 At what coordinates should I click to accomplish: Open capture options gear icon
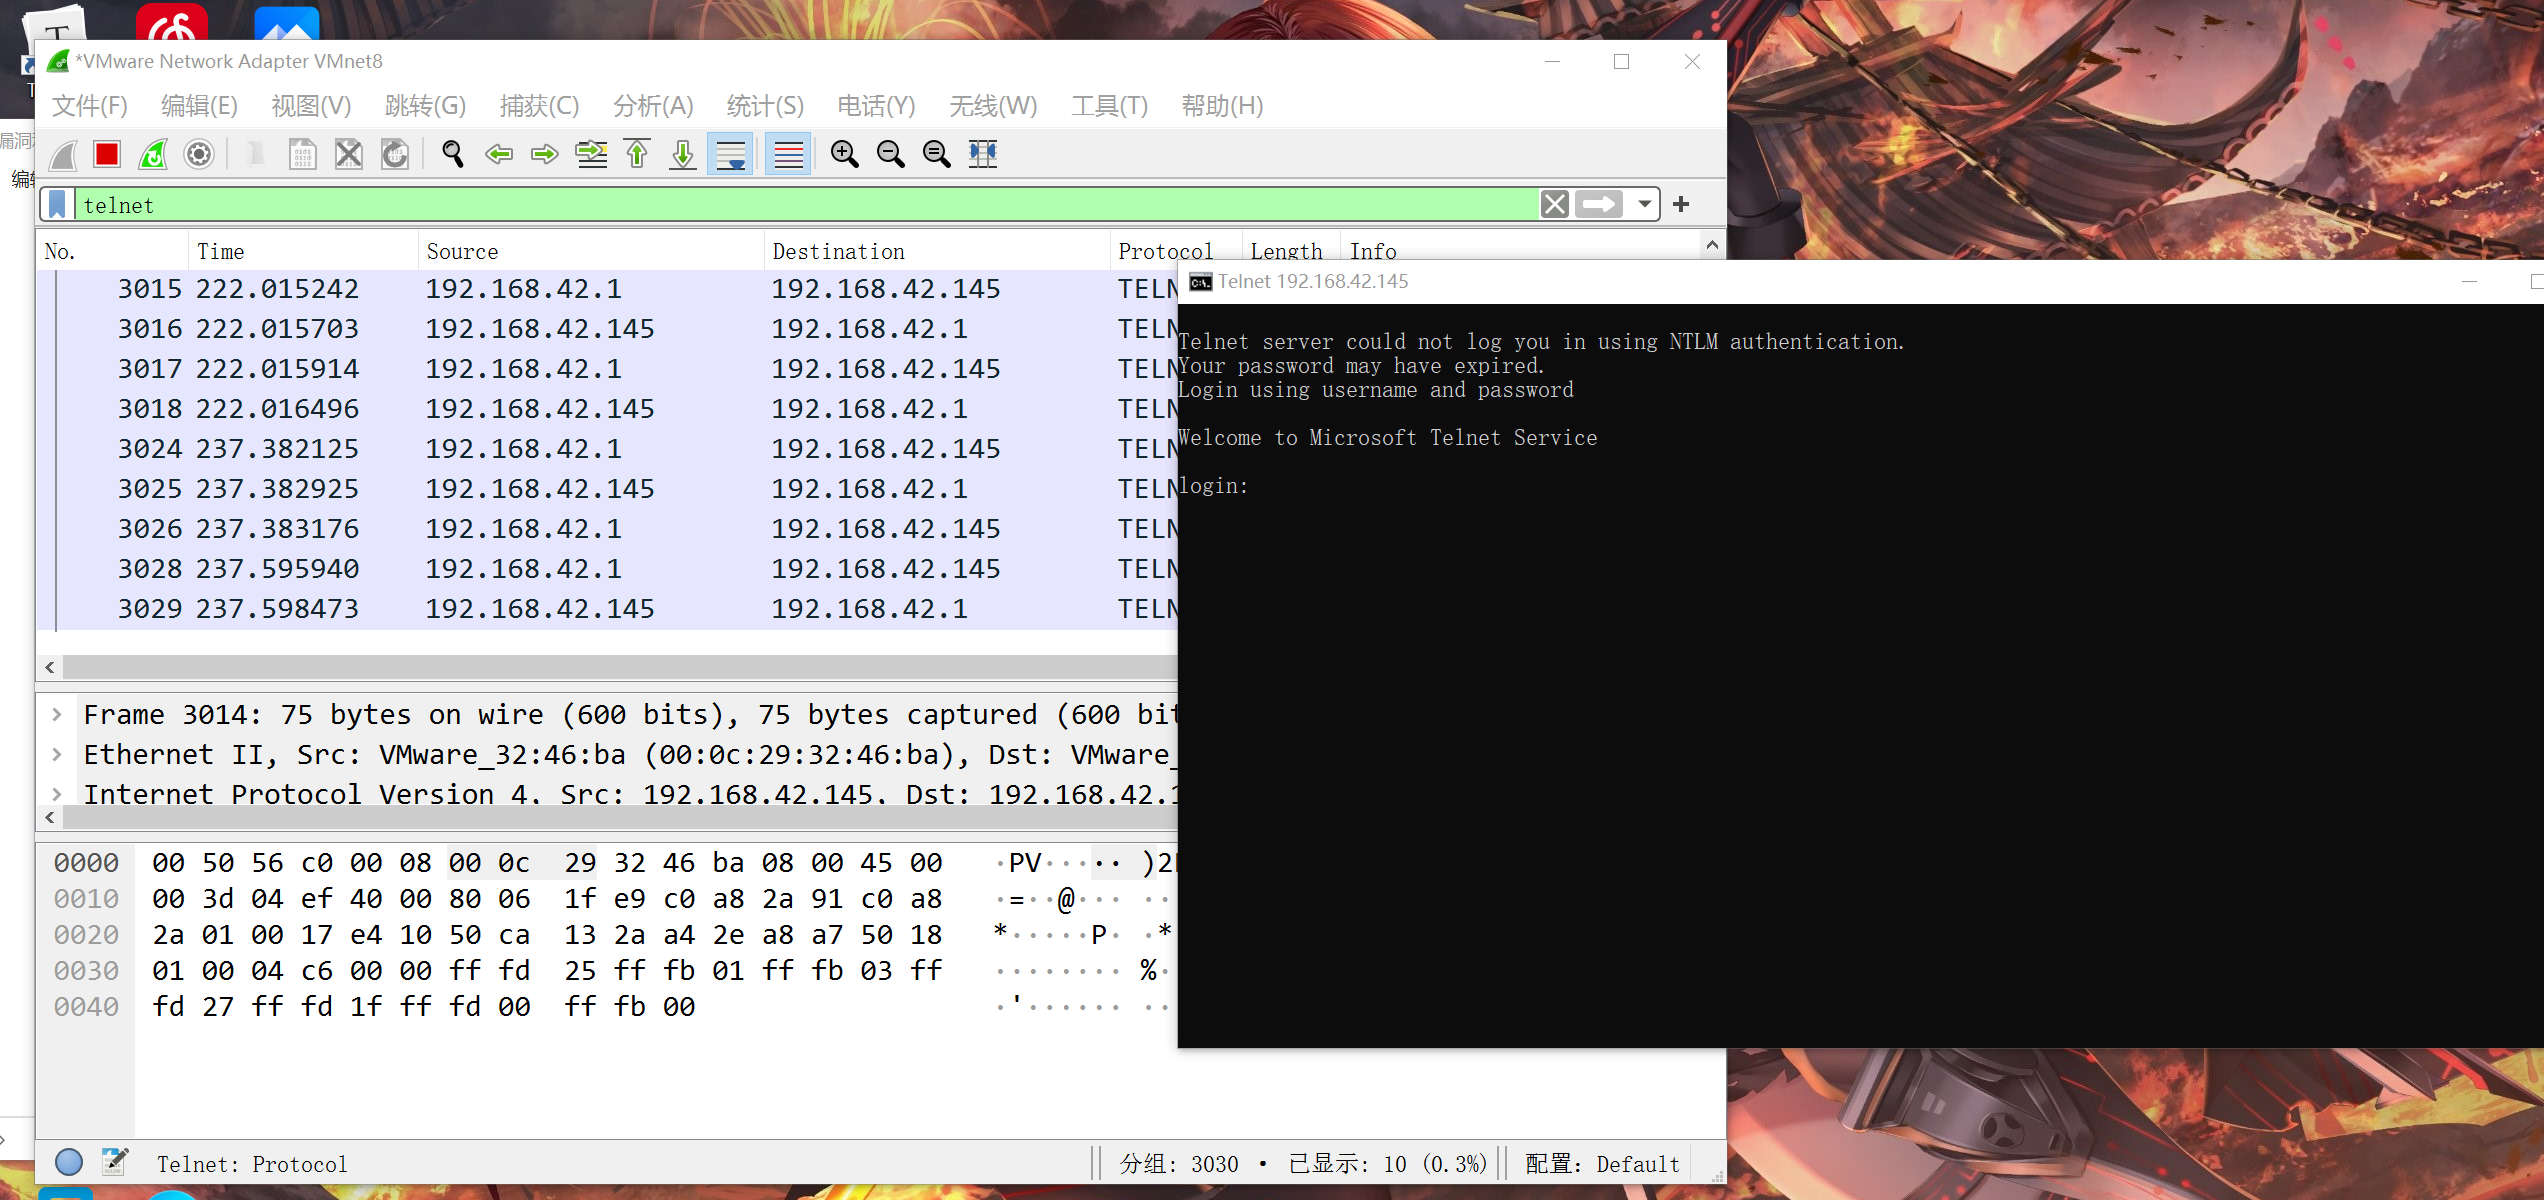[x=199, y=154]
